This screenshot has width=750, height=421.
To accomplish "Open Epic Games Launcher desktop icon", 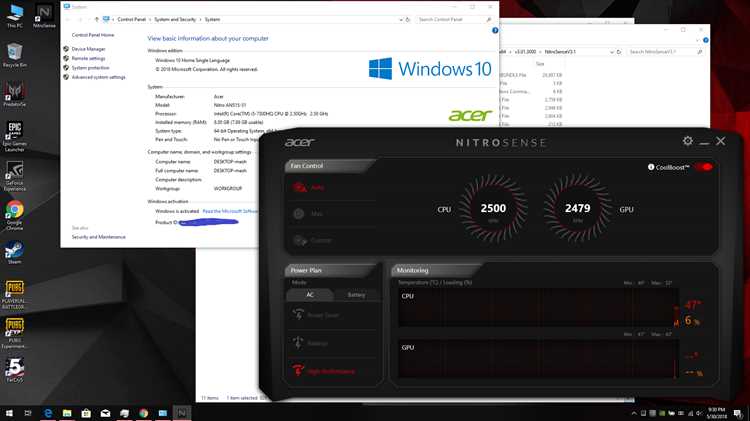I will point(15,136).
